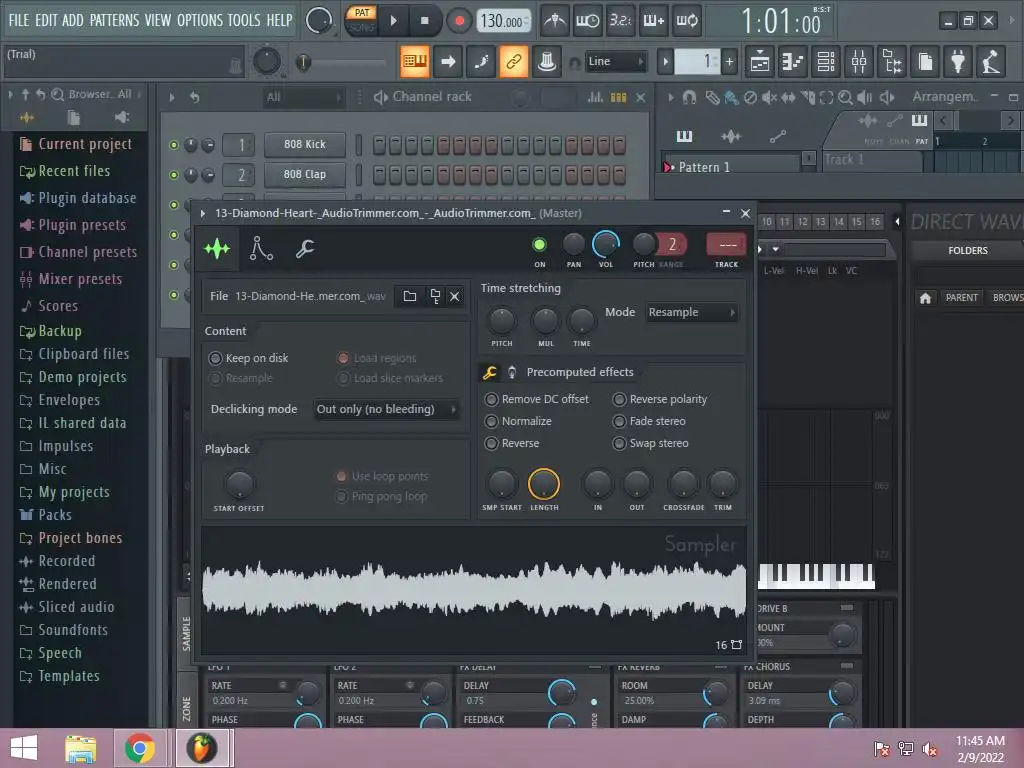Open the HELP menu
1024x768 pixels.
(280, 20)
